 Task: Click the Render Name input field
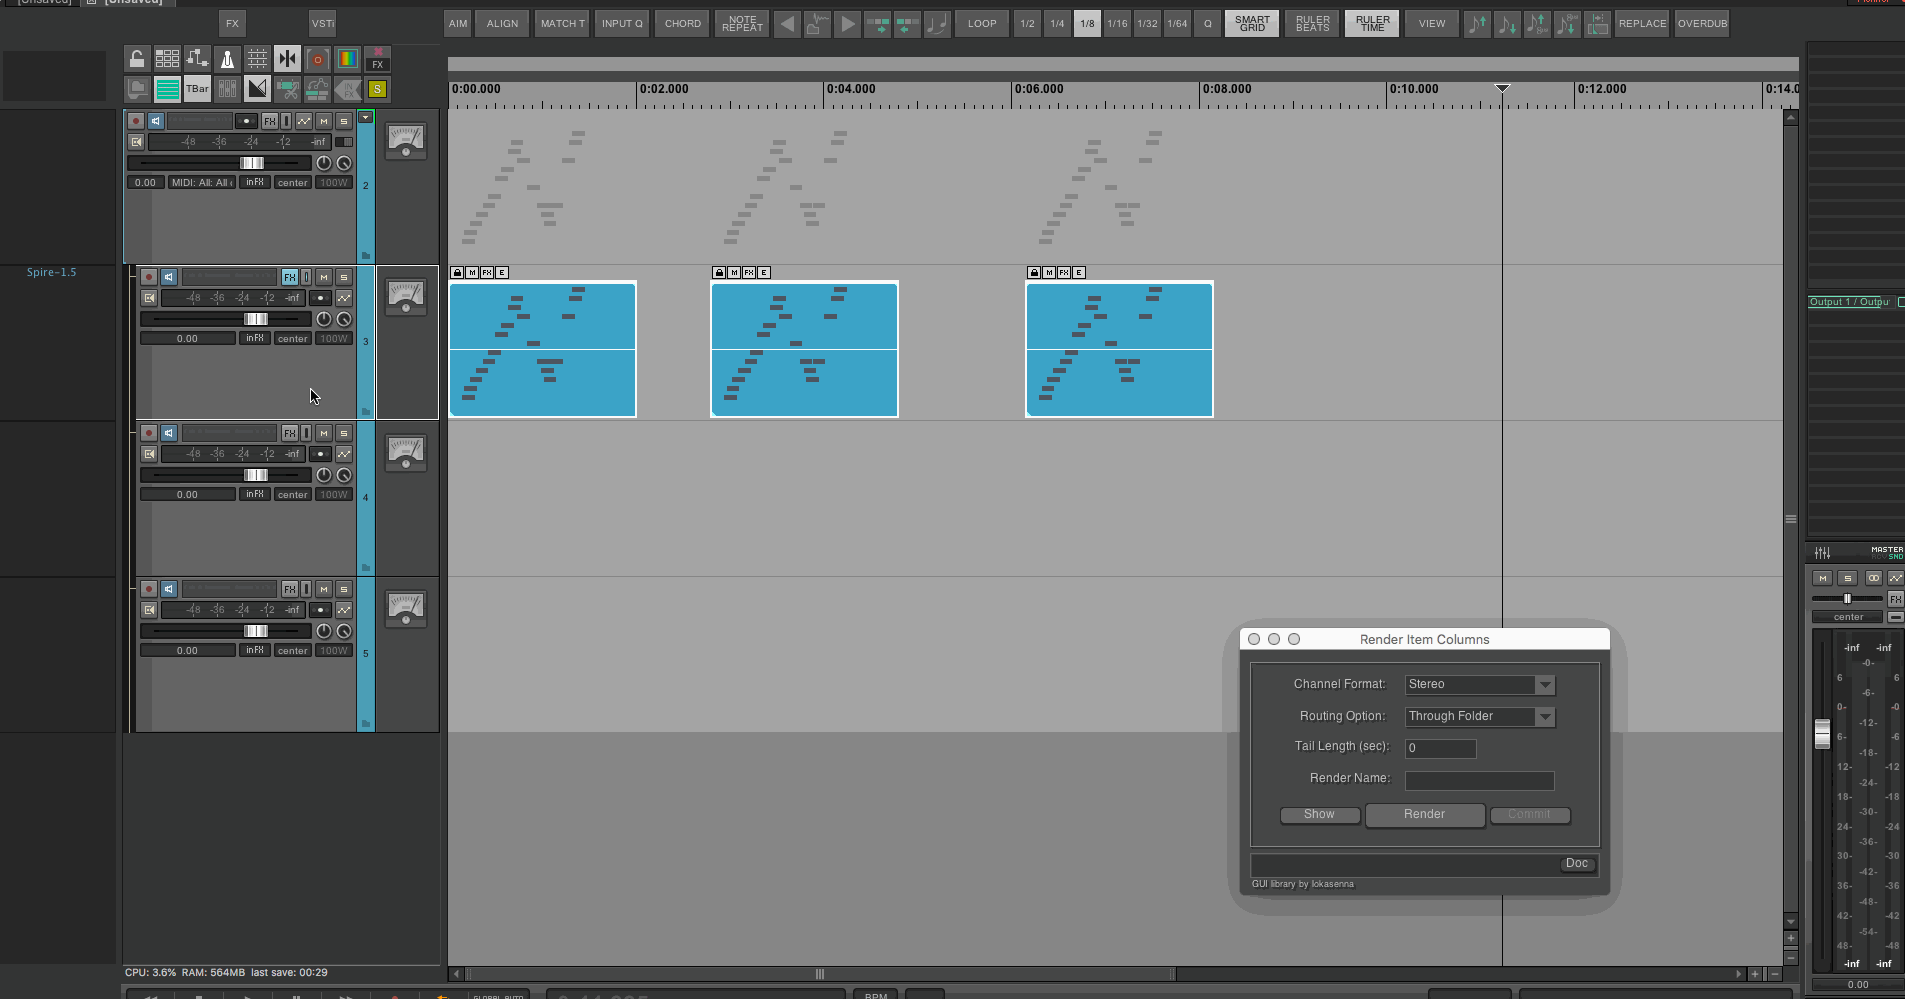(1480, 781)
